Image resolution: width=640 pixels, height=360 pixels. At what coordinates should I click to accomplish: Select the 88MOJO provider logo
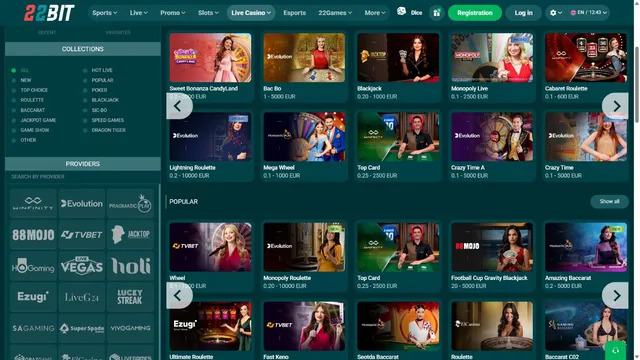[33, 235]
